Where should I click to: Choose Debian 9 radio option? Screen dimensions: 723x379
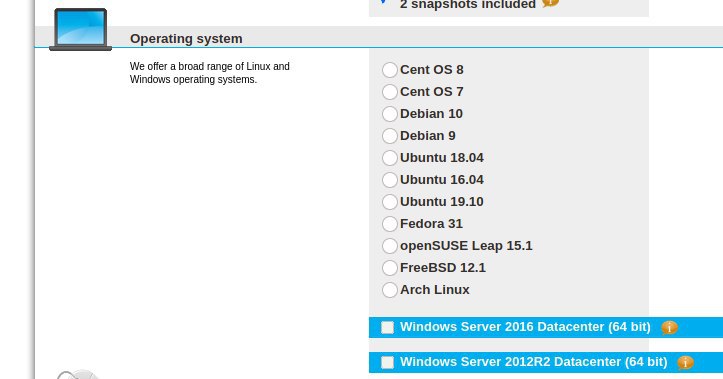click(x=390, y=136)
